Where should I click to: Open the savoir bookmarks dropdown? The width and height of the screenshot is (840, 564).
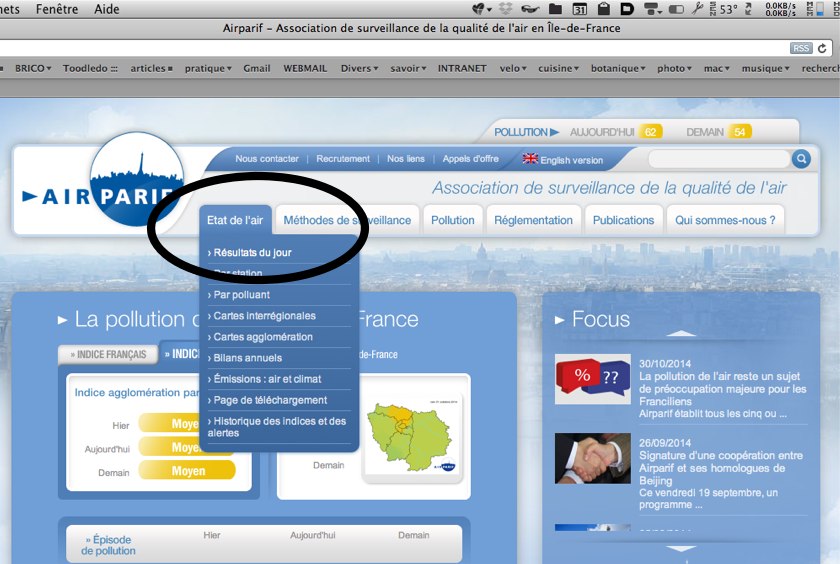point(408,68)
